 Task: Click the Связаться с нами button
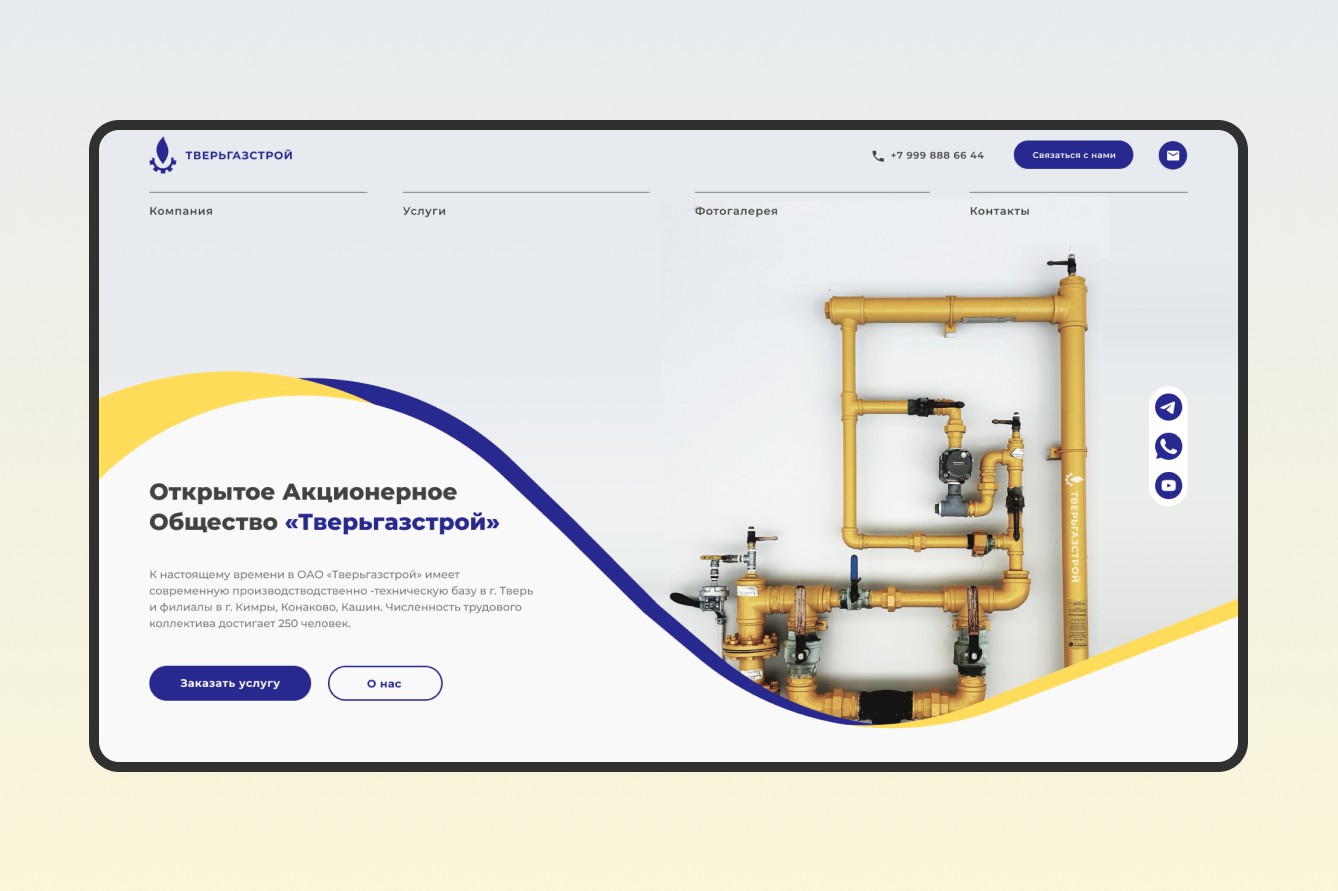click(x=1073, y=155)
